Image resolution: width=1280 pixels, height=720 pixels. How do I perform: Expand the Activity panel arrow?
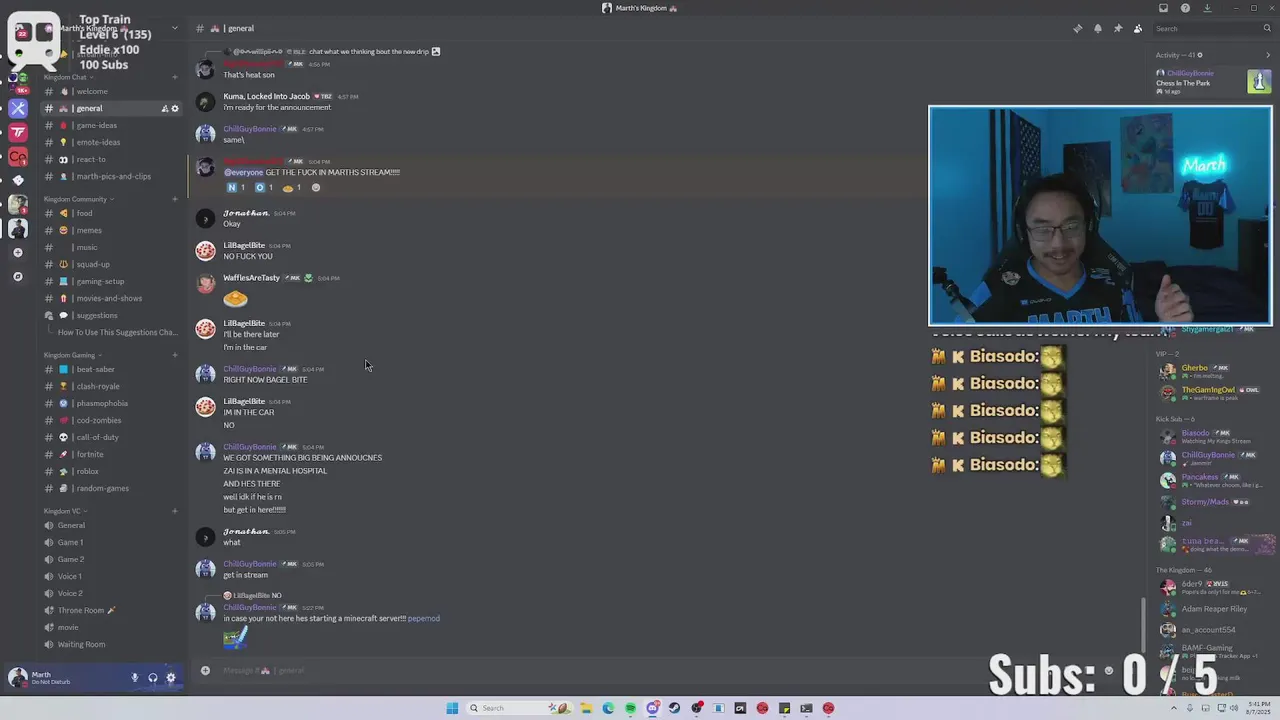click(x=1268, y=55)
